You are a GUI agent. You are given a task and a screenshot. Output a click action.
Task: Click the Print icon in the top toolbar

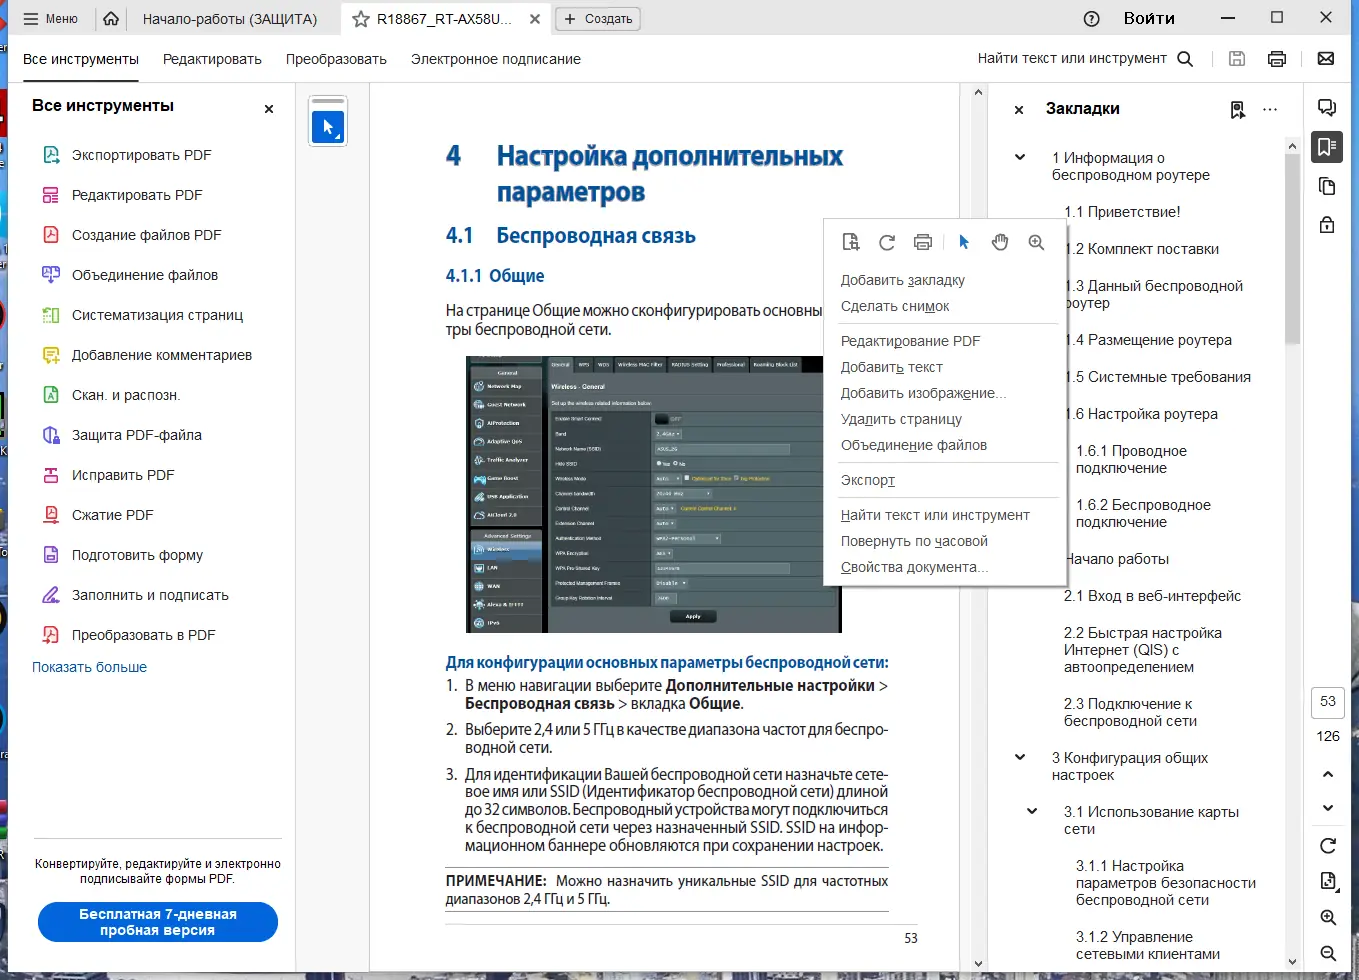point(1277,58)
